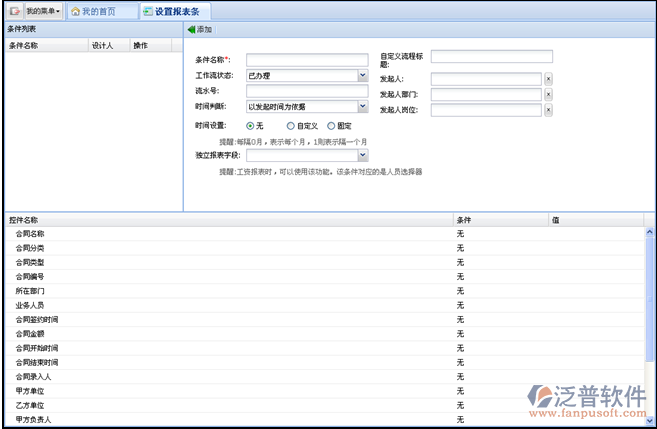
Task: Focus the 条件名称 input field
Action: pyautogui.click(x=307, y=60)
